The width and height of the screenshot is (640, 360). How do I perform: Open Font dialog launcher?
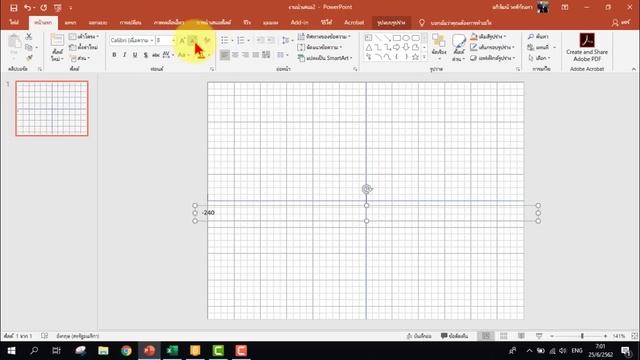pos(212,69)
